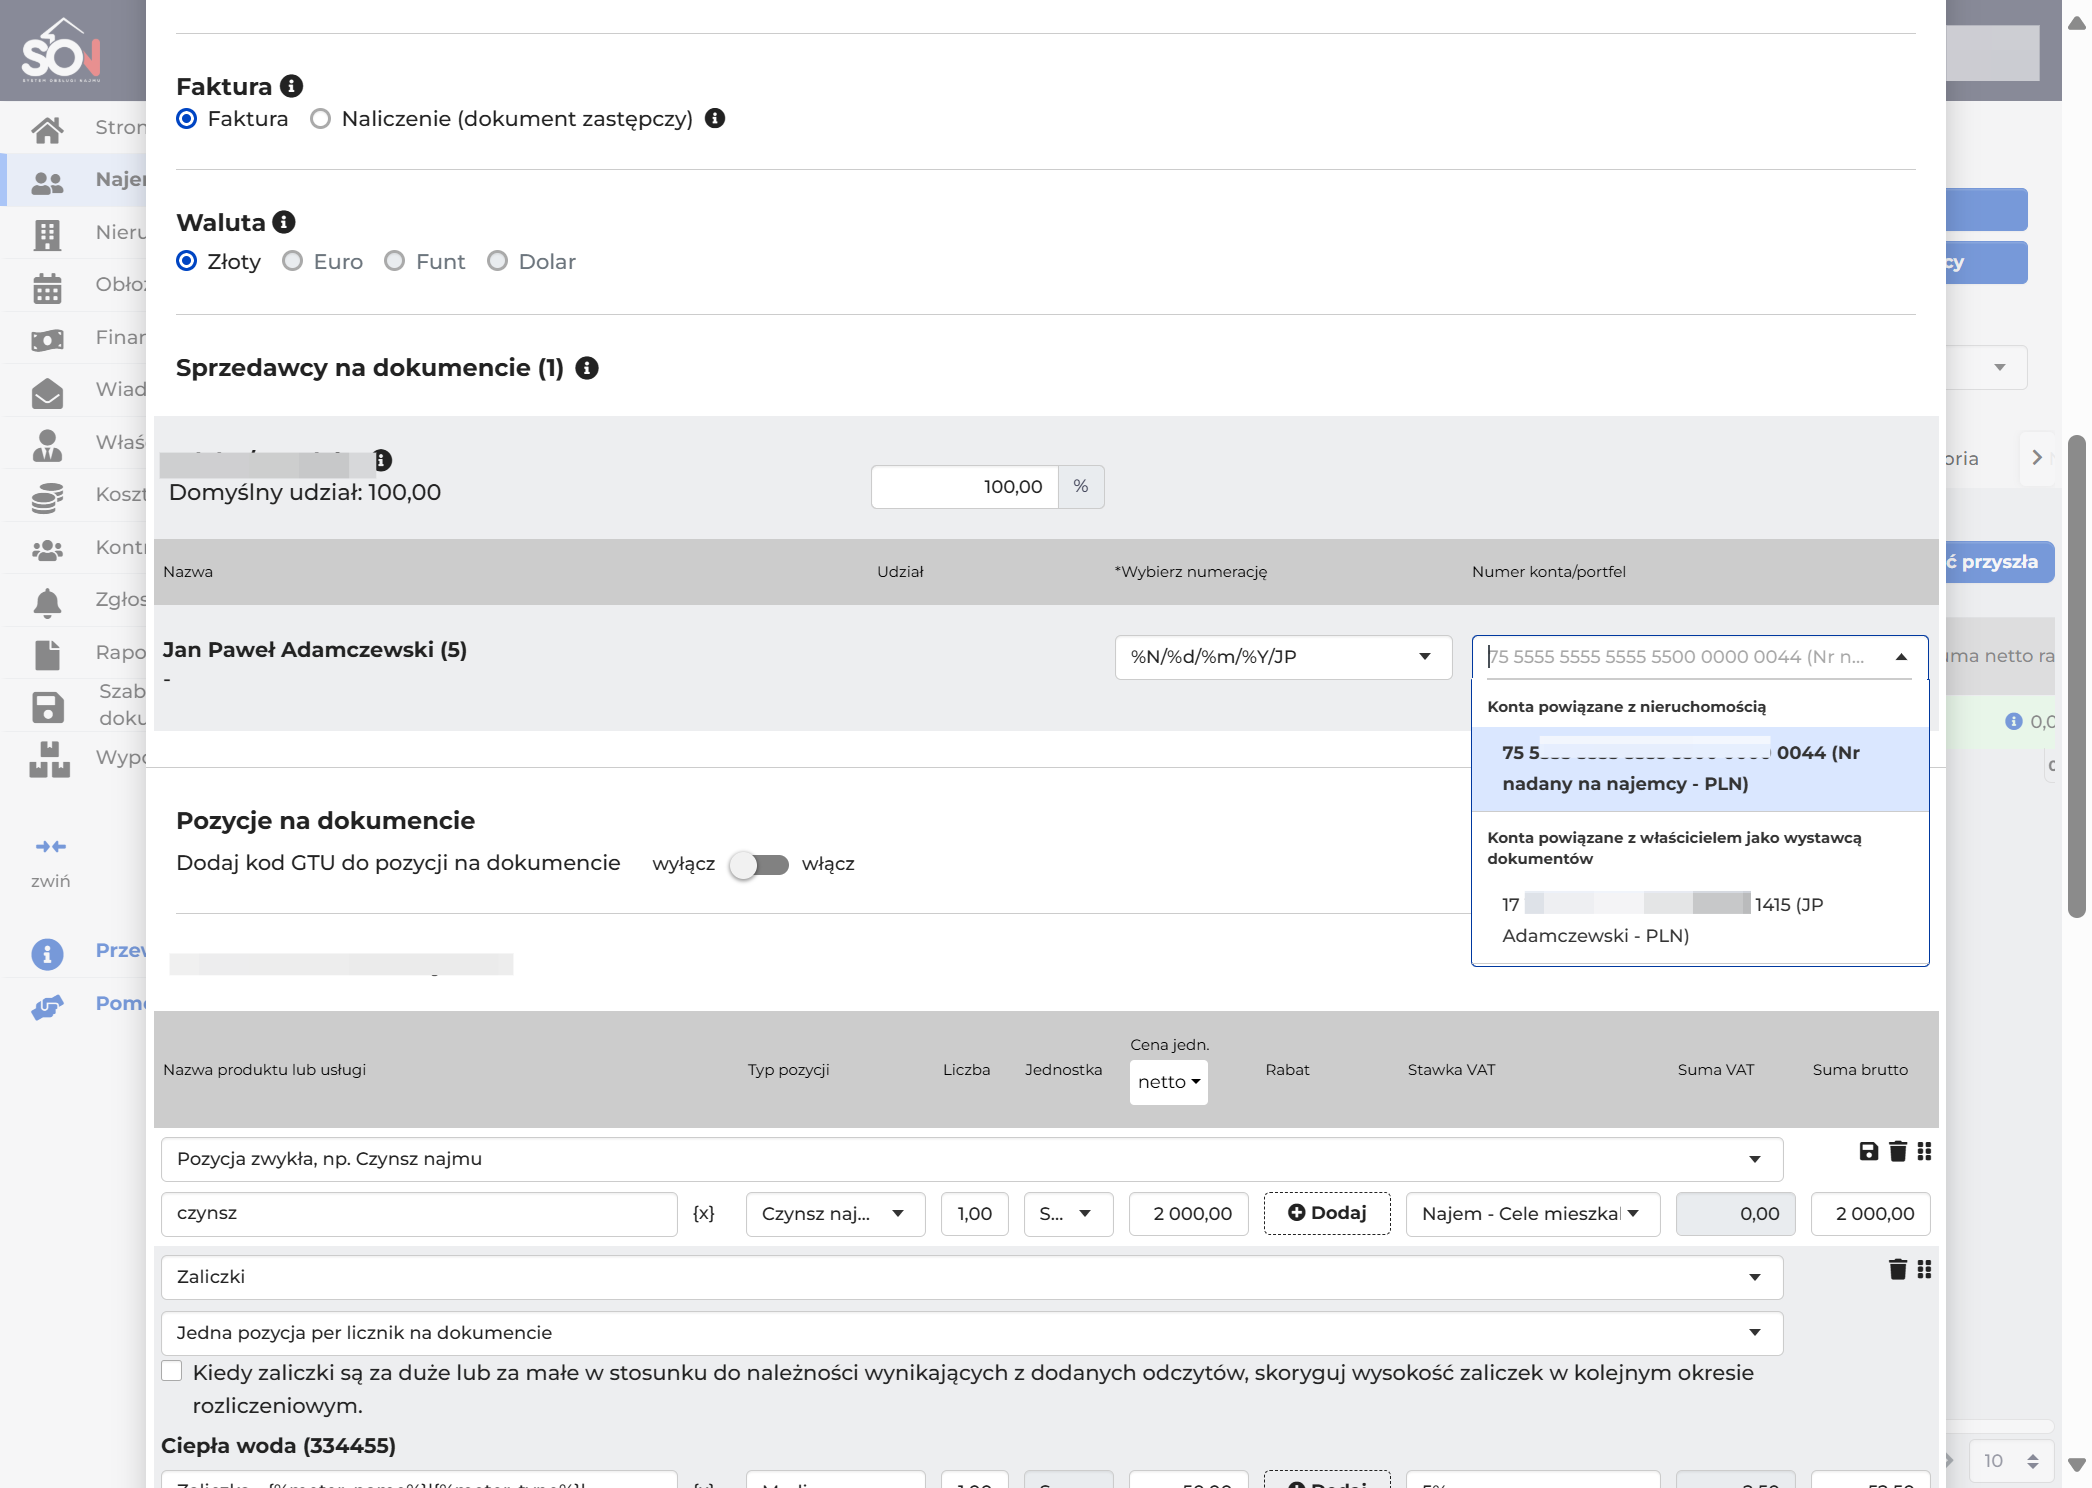
Task: Toggle the GTU code switch
Action: [x=759, y=864]
